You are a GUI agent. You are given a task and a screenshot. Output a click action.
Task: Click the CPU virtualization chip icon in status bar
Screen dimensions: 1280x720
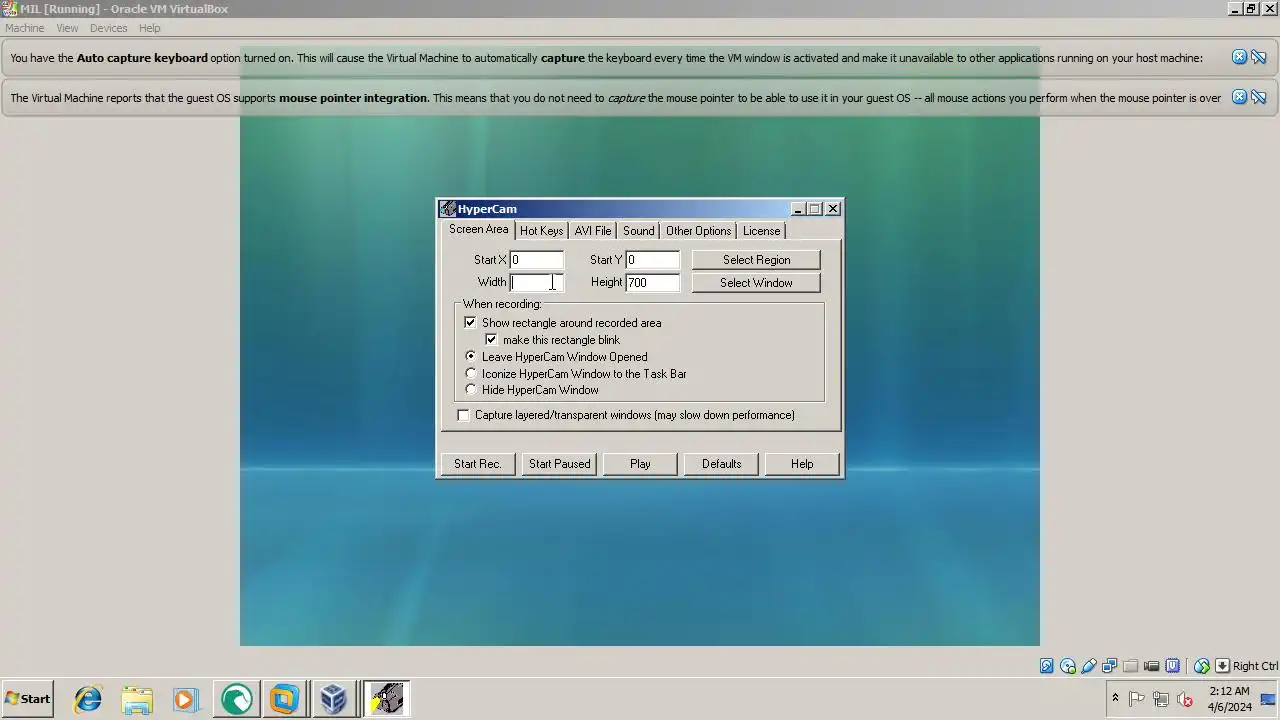[1173, 666]
